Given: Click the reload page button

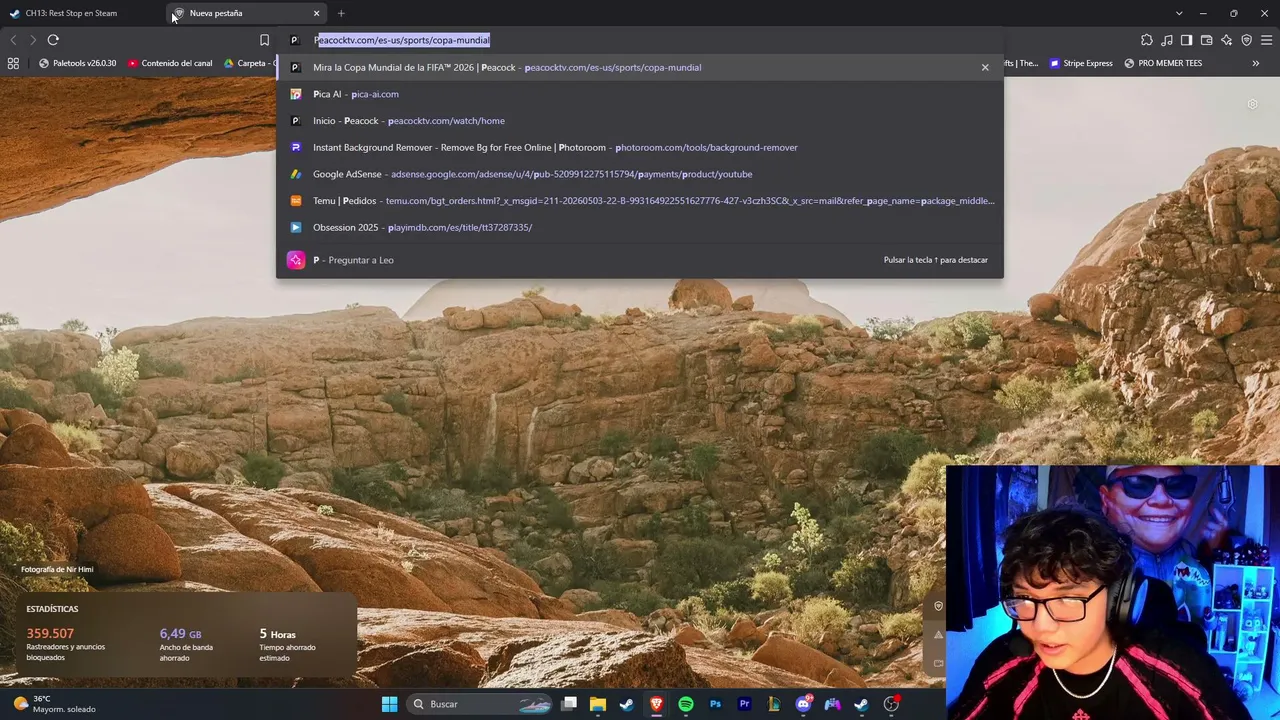Looking at the screenshot, I should pos(53,40).
